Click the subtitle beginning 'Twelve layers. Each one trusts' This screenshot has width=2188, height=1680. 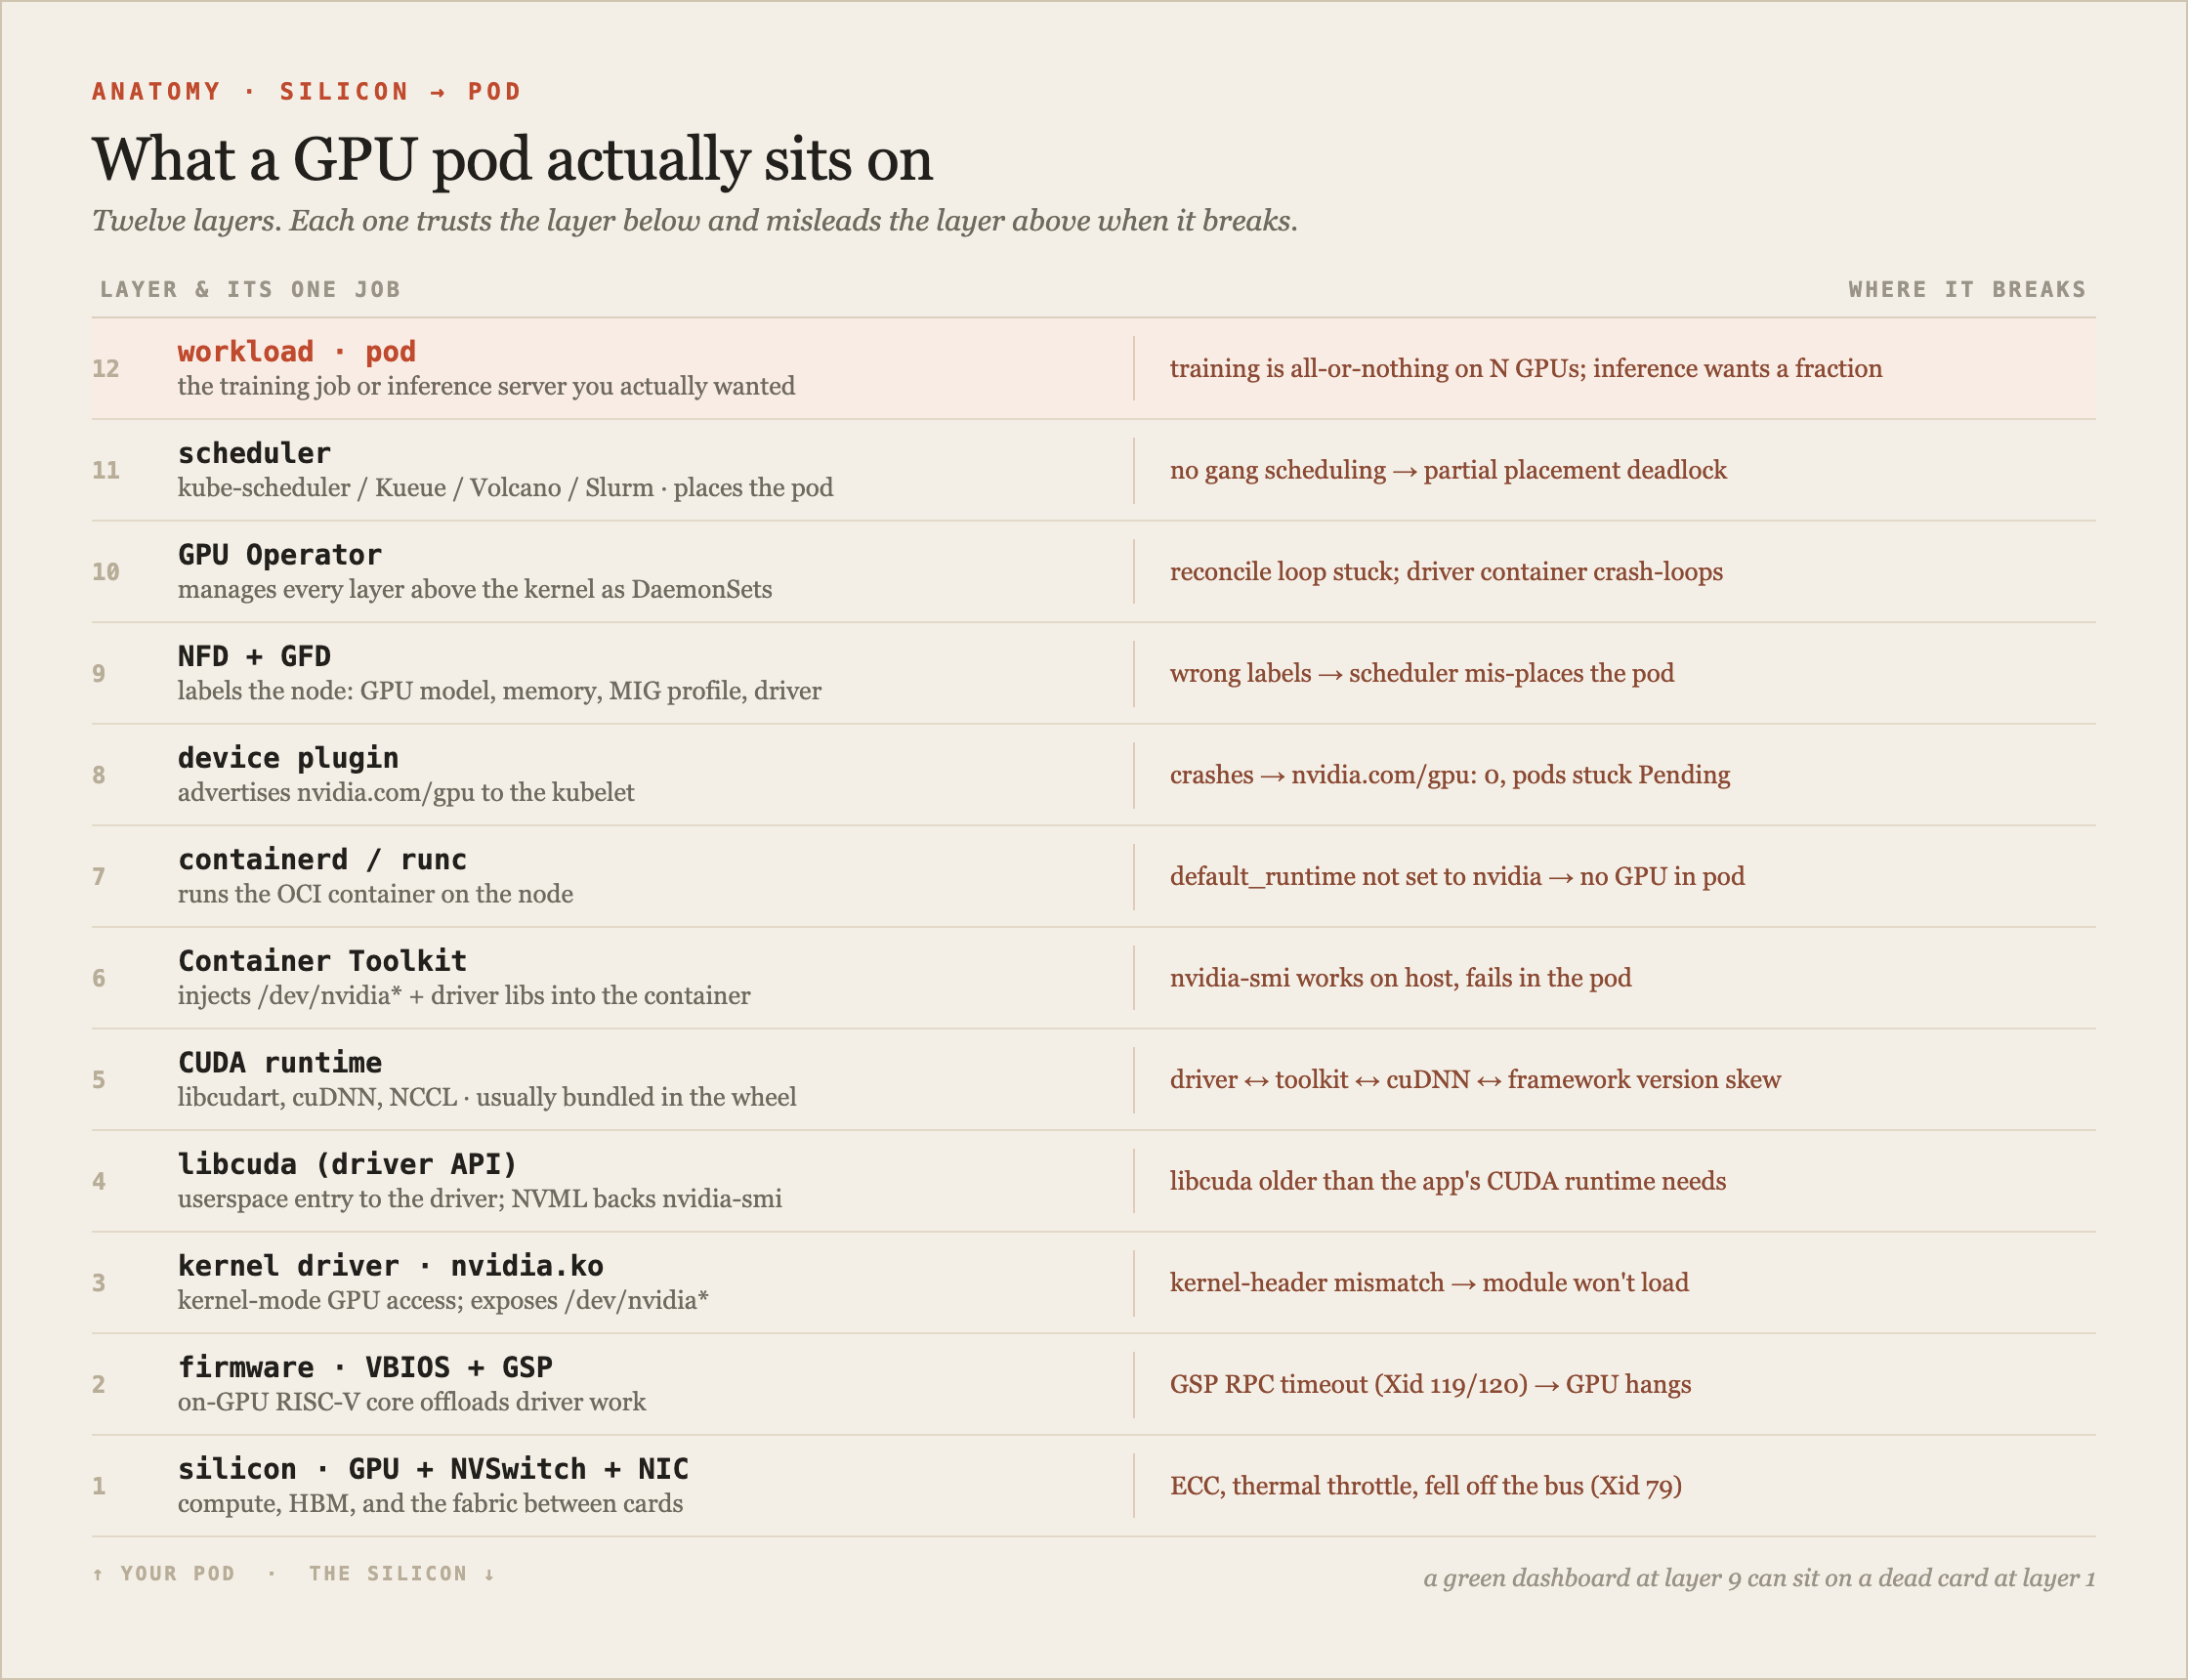(695, 220)
